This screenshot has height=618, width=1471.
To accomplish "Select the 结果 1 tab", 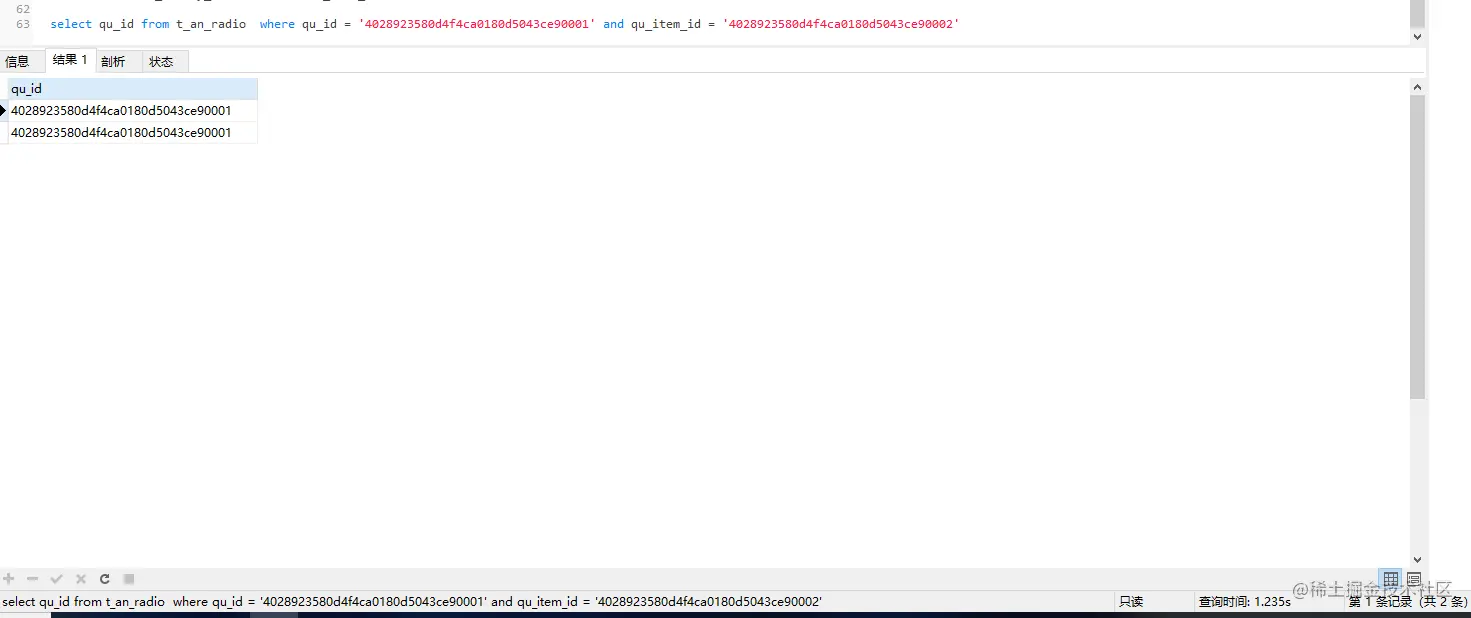I will point(70,60).
